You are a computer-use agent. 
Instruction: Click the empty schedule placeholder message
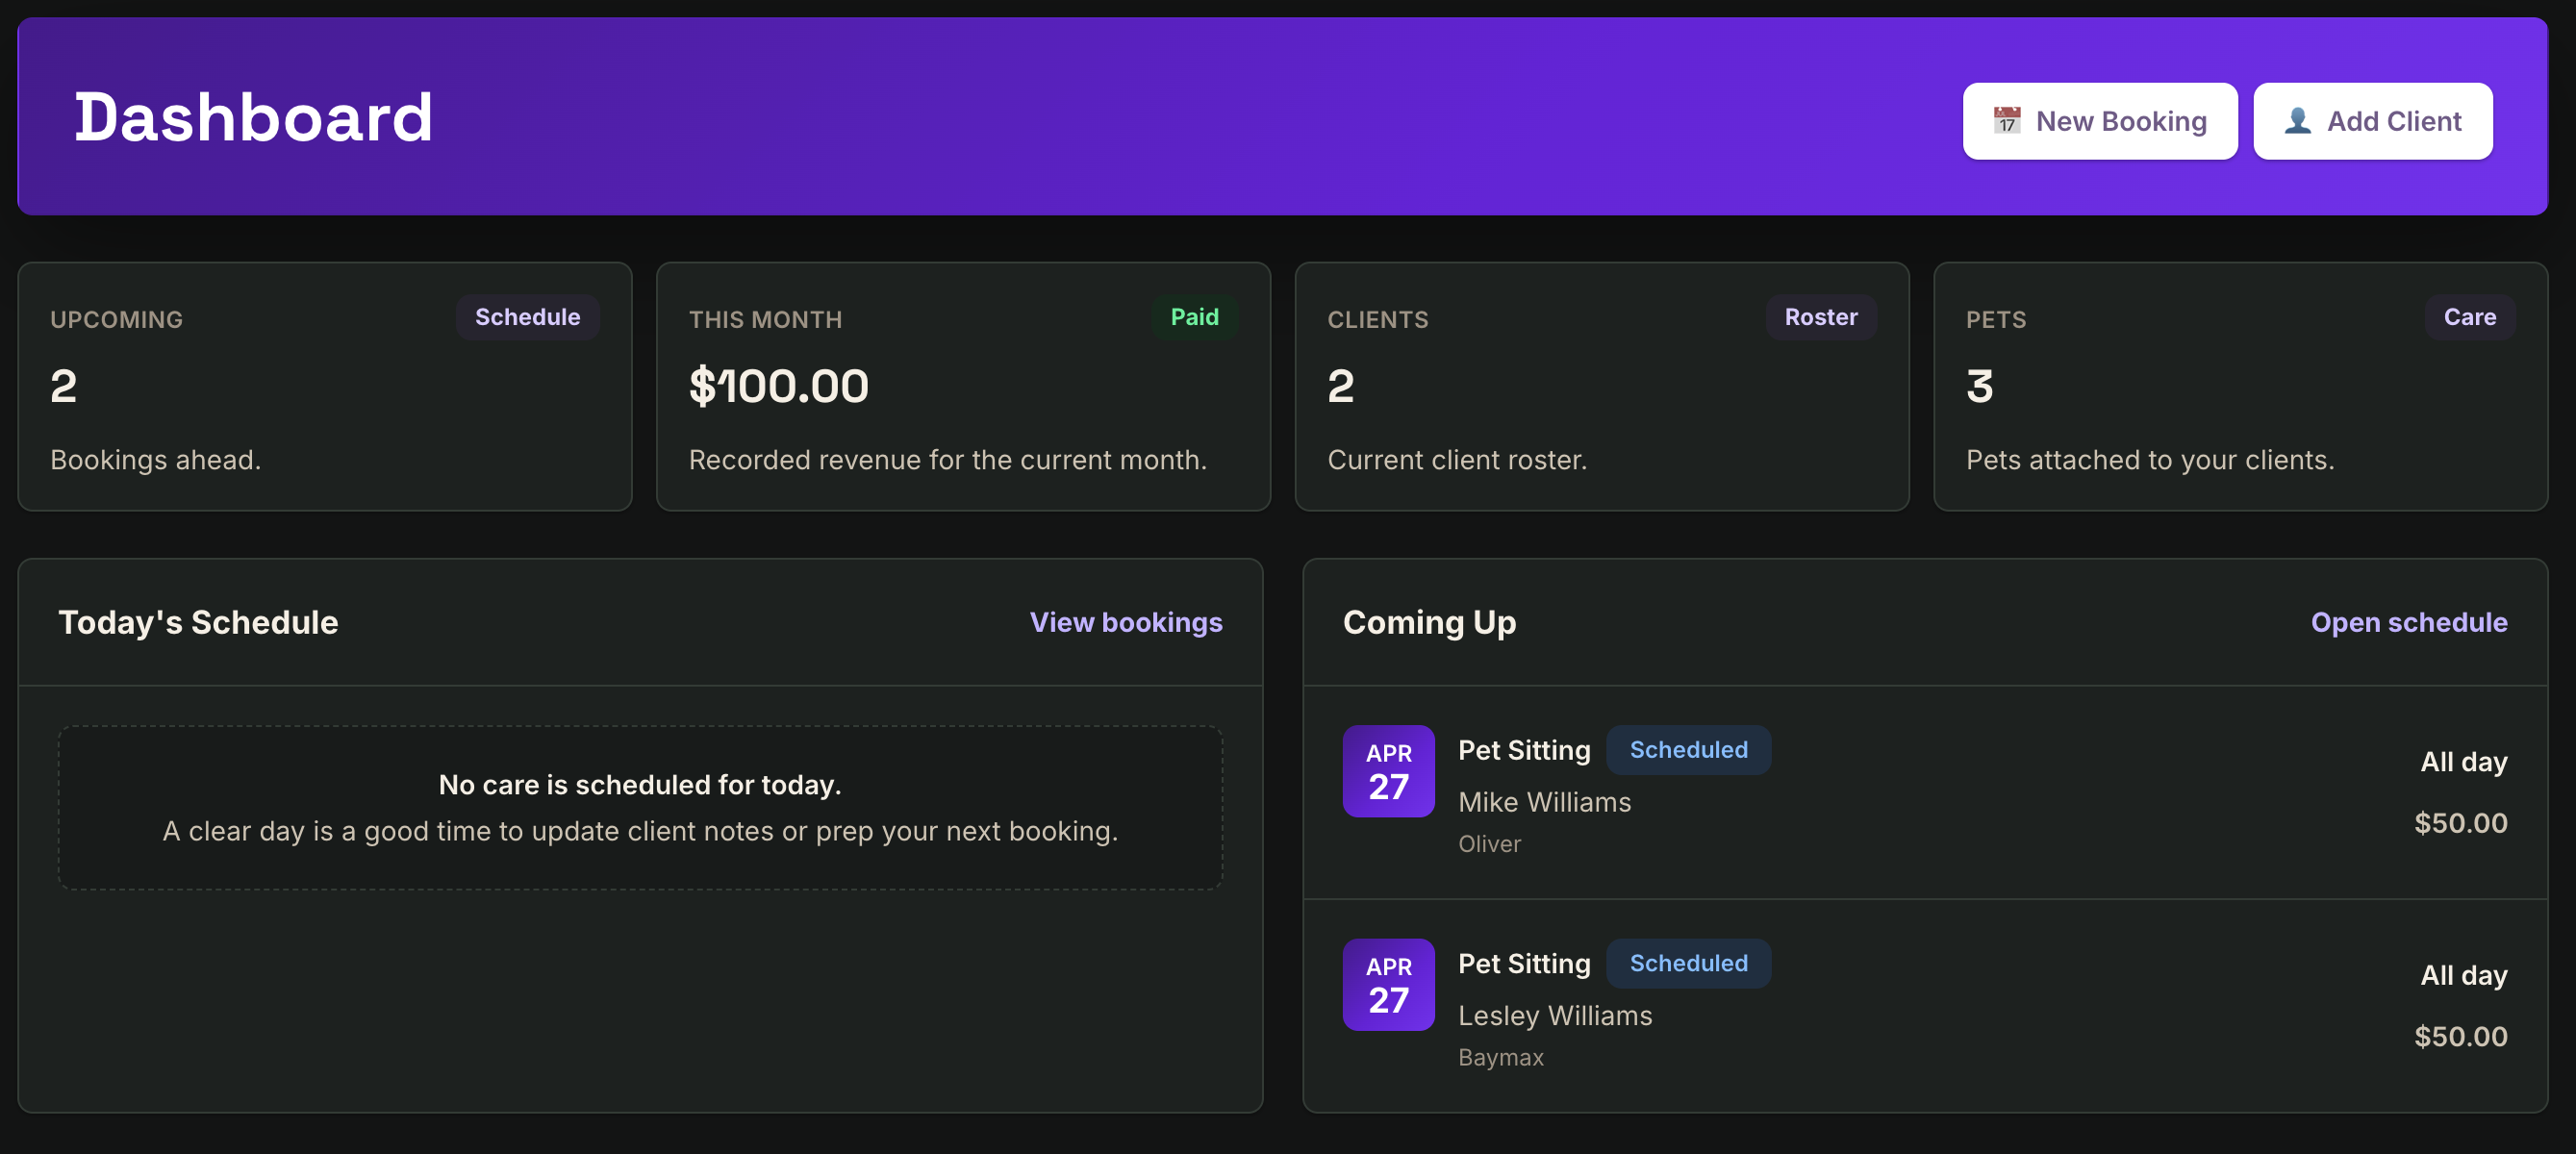click(640, 807)
